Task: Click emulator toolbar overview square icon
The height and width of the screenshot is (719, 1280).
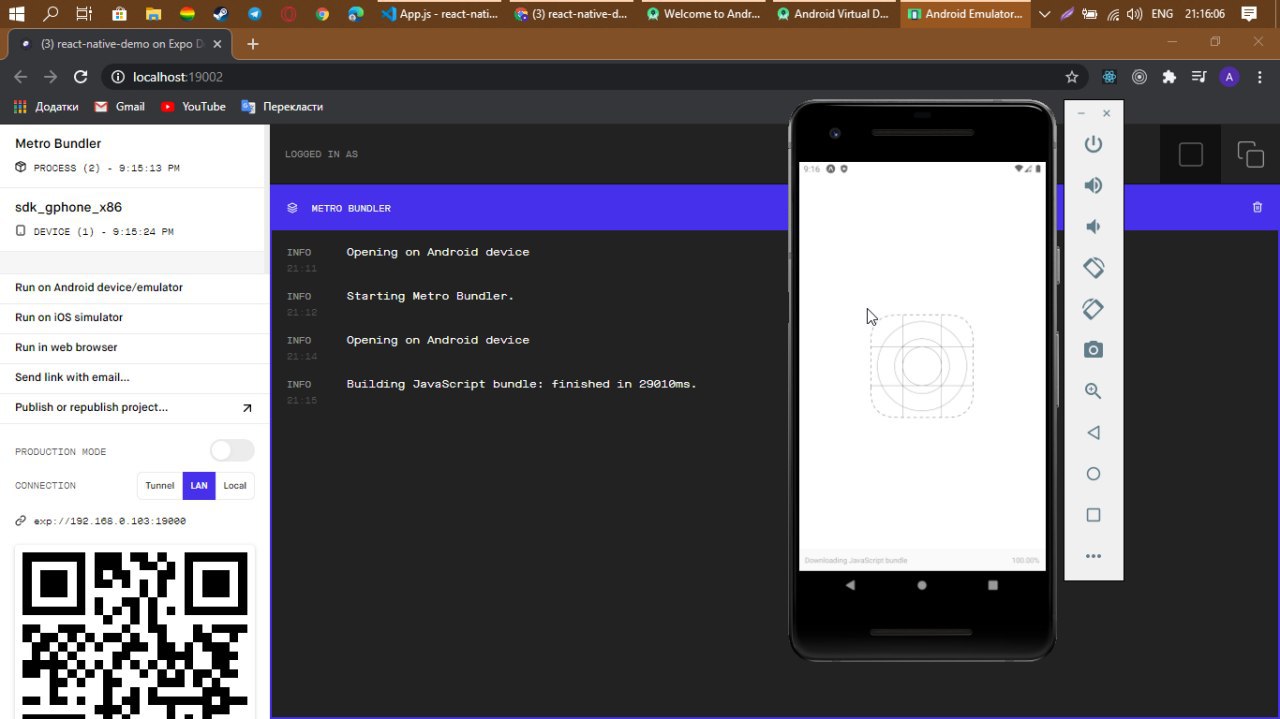Action: point(1093,515)
